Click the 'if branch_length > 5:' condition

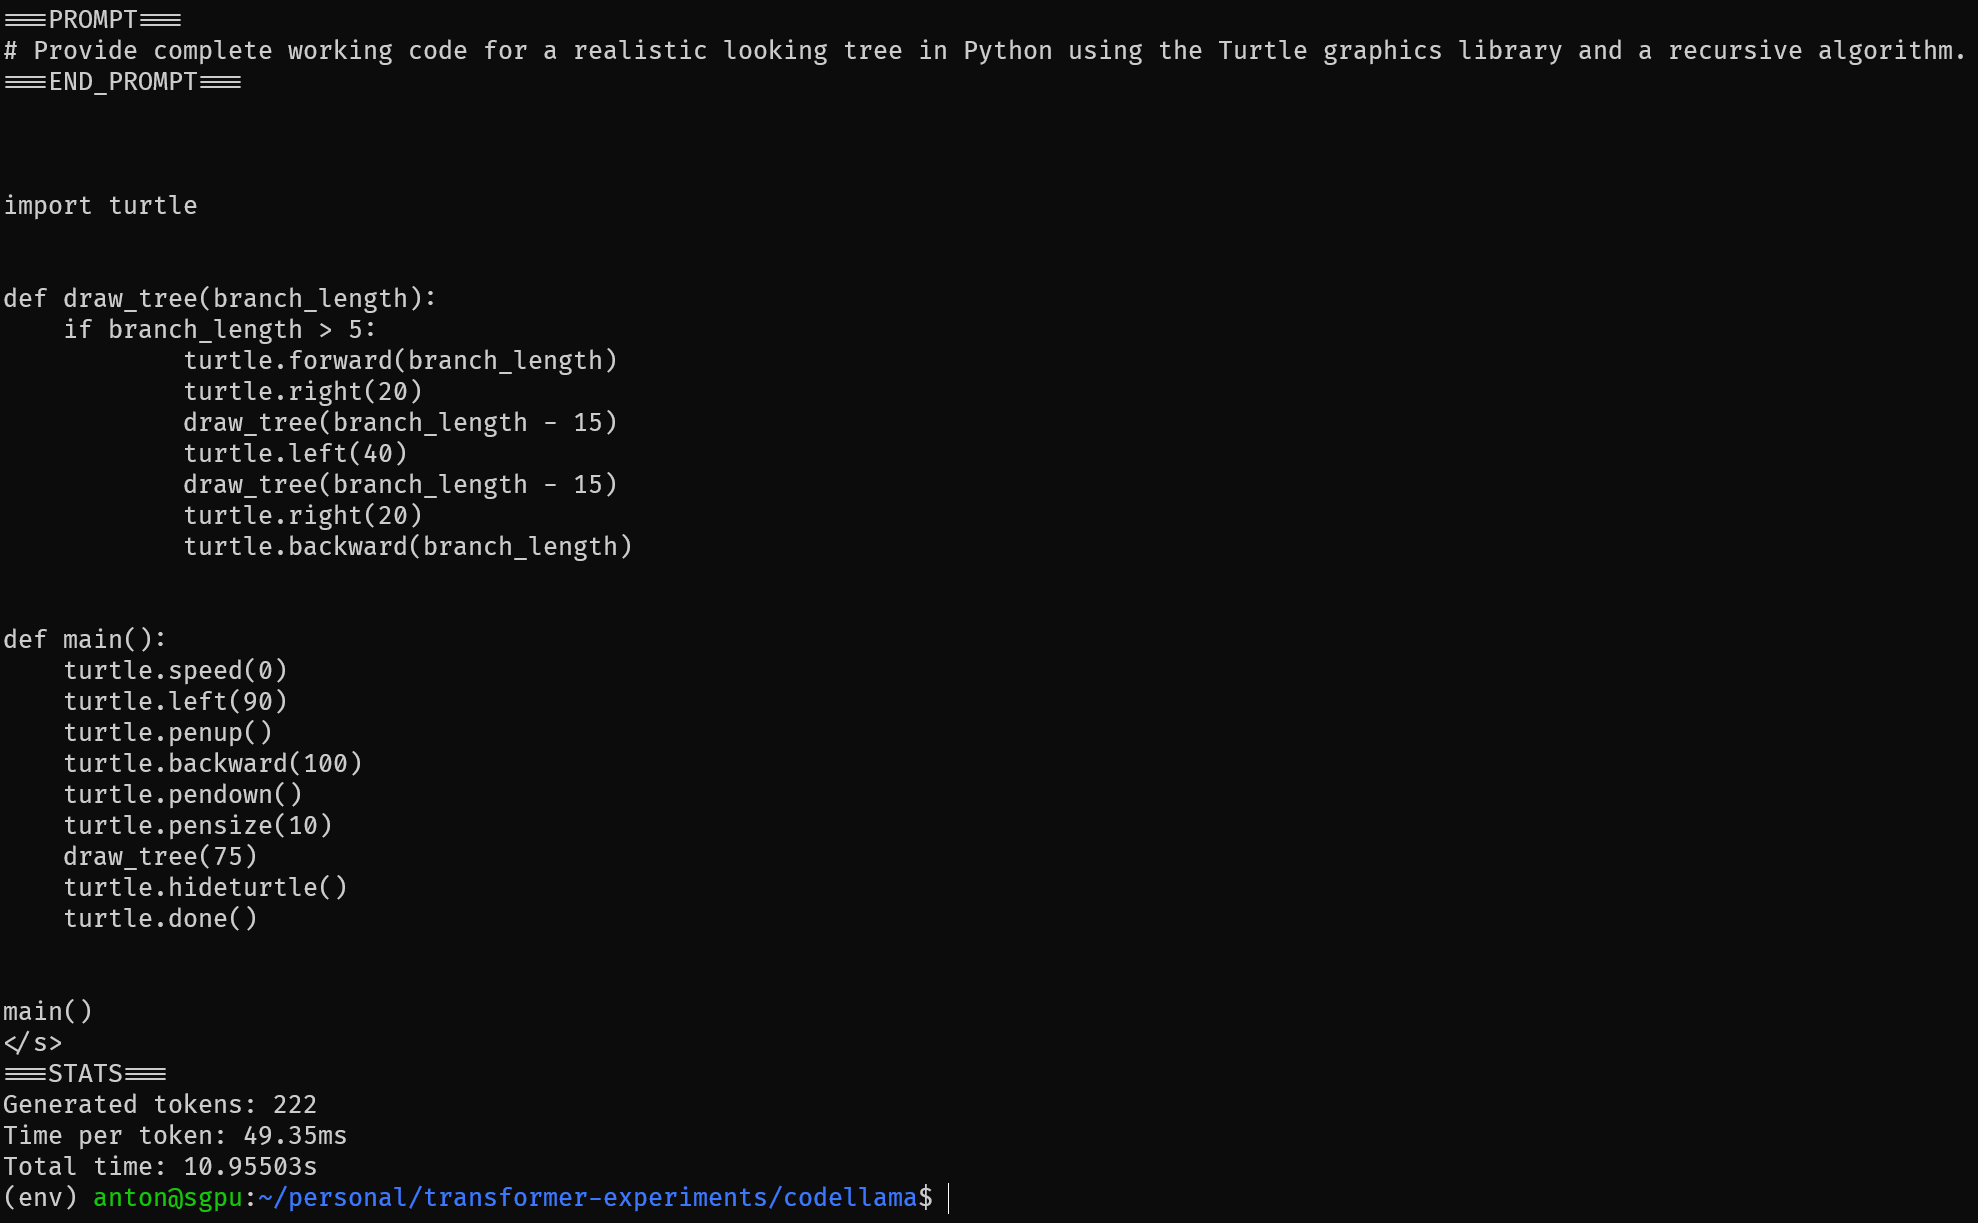coord(219,329)
